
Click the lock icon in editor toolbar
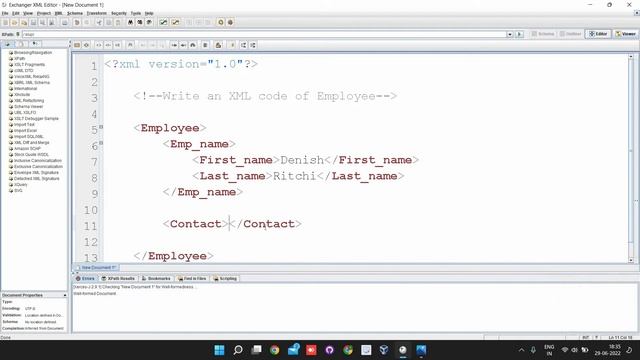pyautogui.click(x=218, y=45)
